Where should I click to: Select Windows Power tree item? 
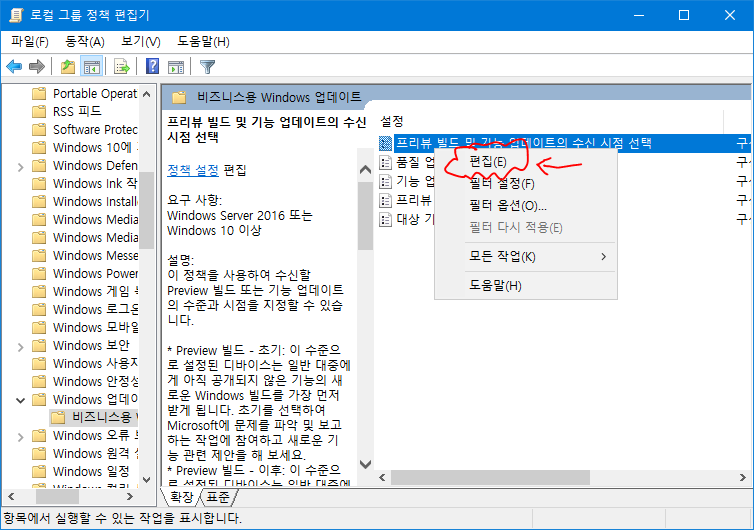(x=95, y=274)
